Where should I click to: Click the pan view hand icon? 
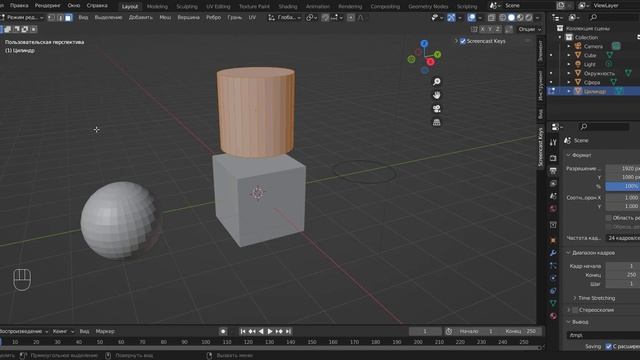coord(436,95)
